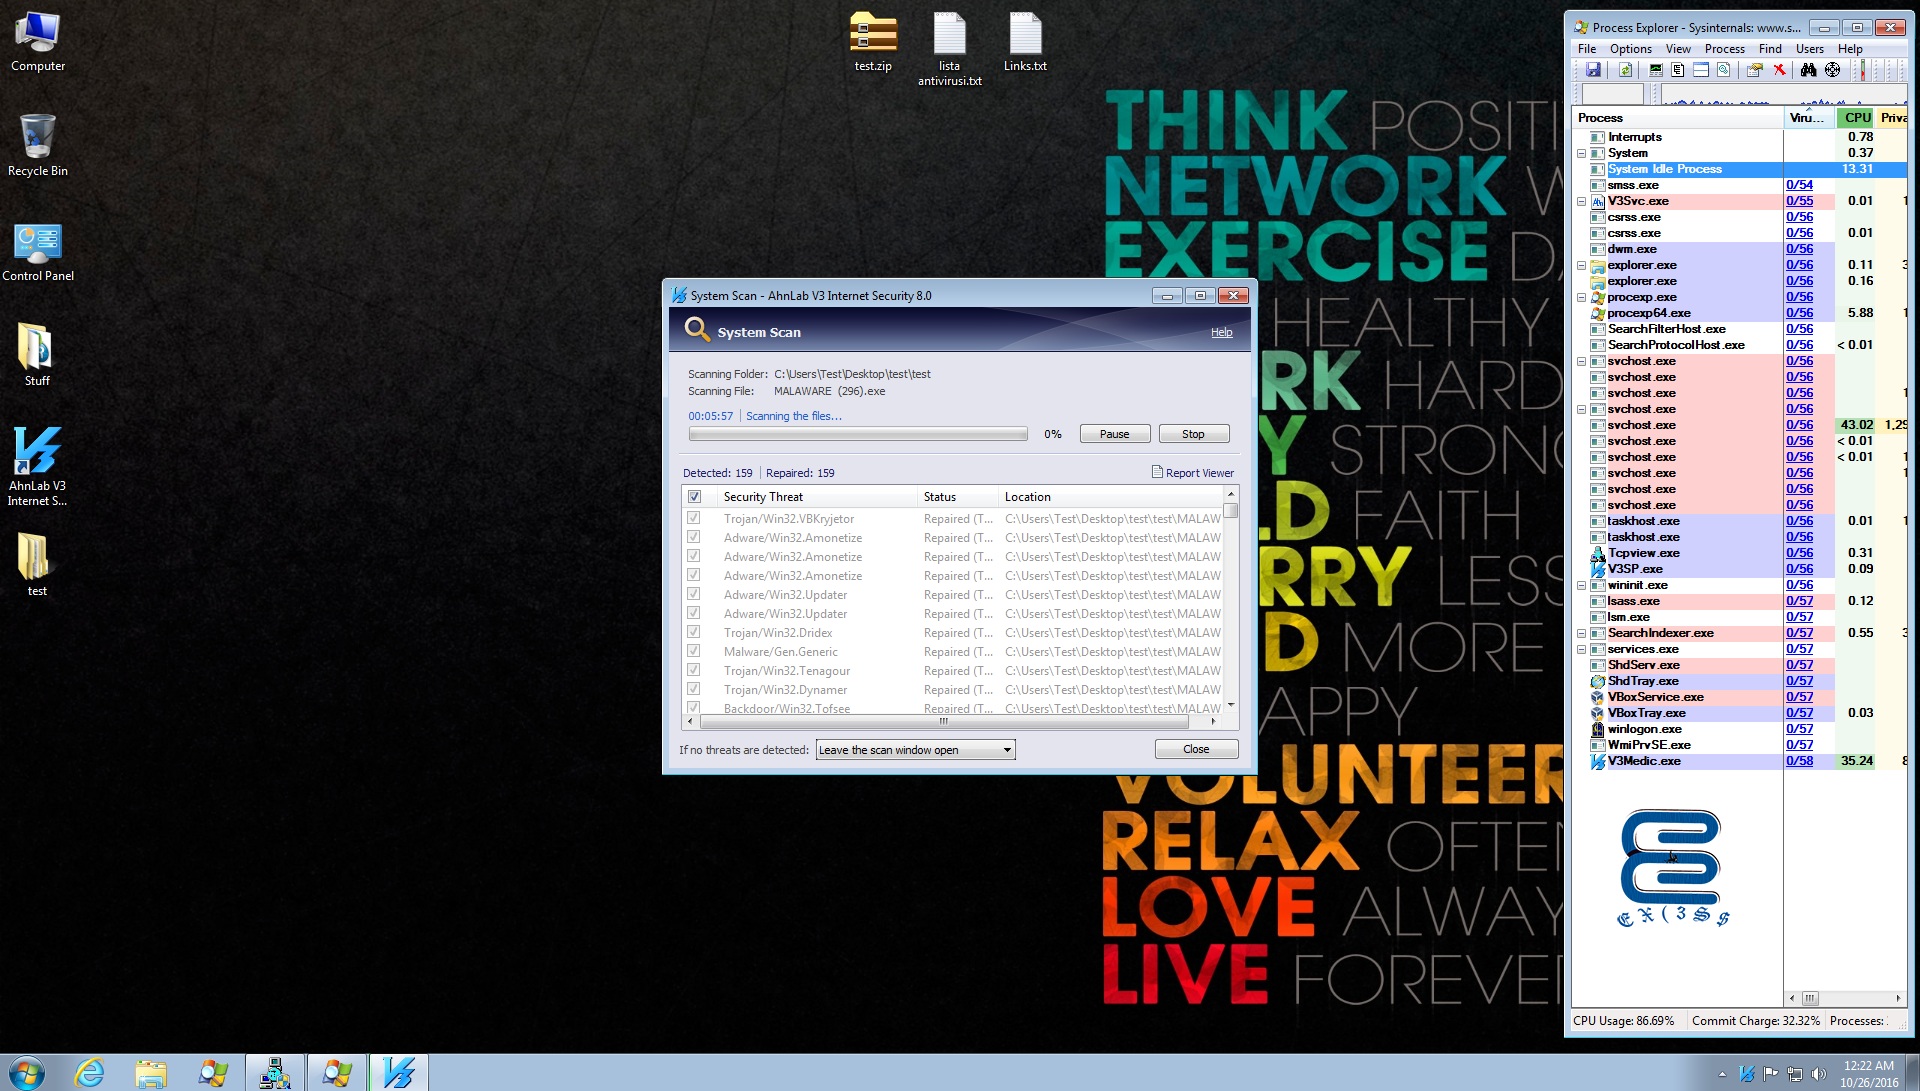Click the CPU column header
This screenshot has width=1920, height=1091.
(1856, 118)
